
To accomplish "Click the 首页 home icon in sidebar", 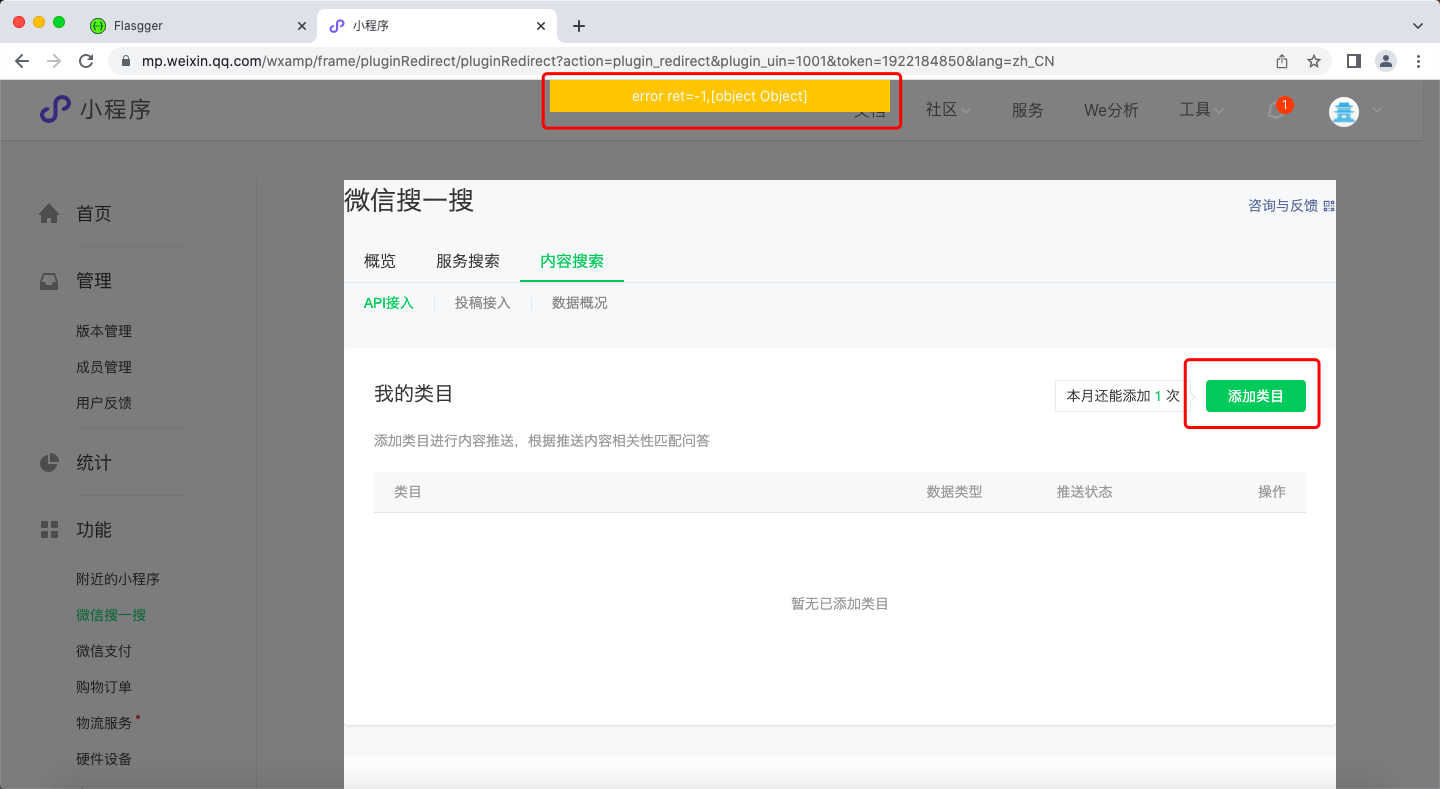I will click(x=49, y=213).
